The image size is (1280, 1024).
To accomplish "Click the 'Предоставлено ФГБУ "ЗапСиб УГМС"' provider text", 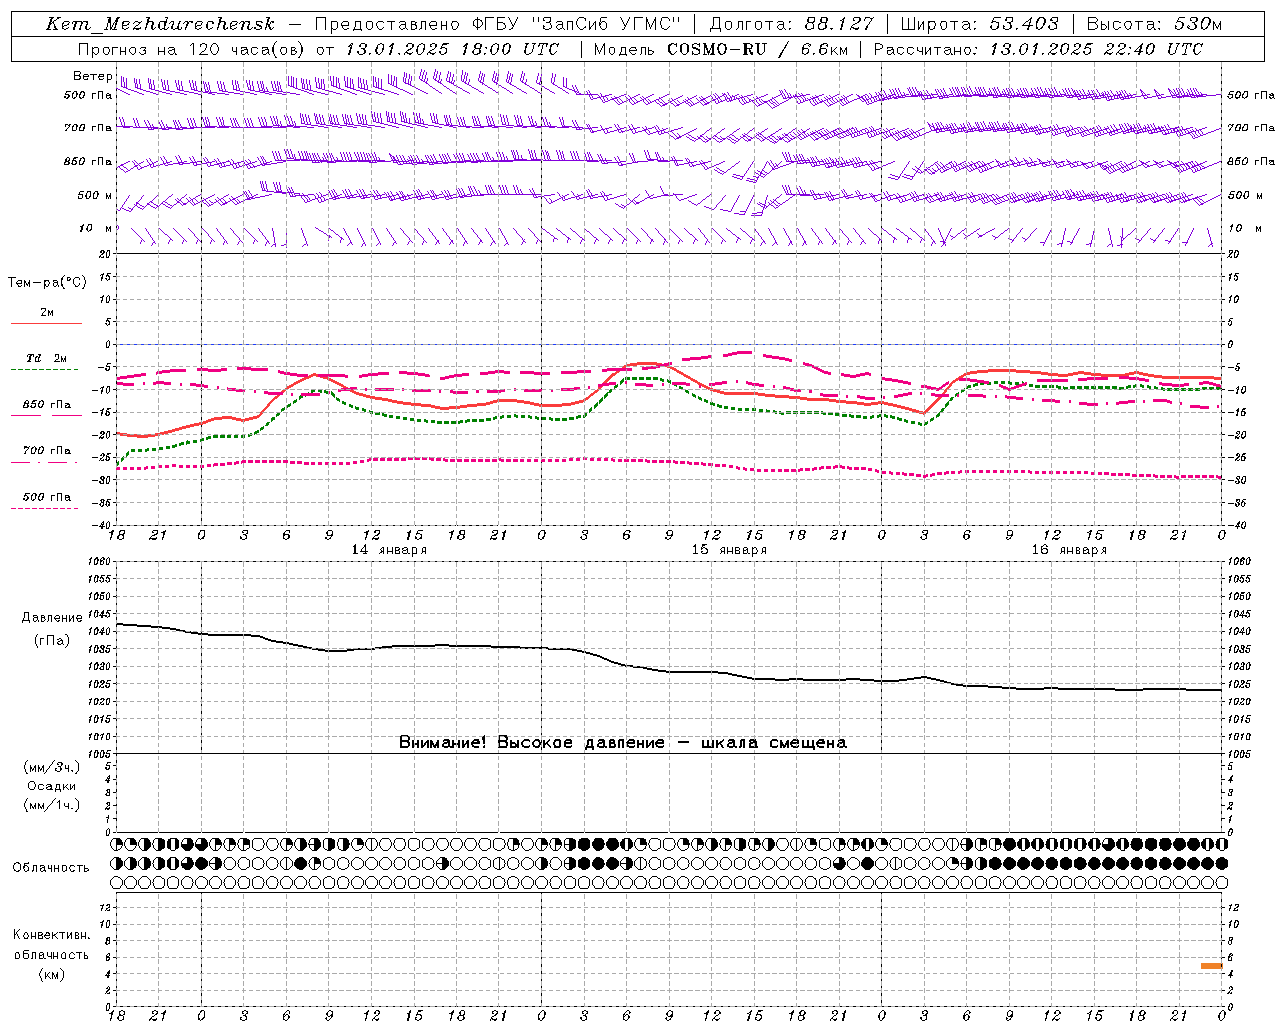I will coord(498,24).
